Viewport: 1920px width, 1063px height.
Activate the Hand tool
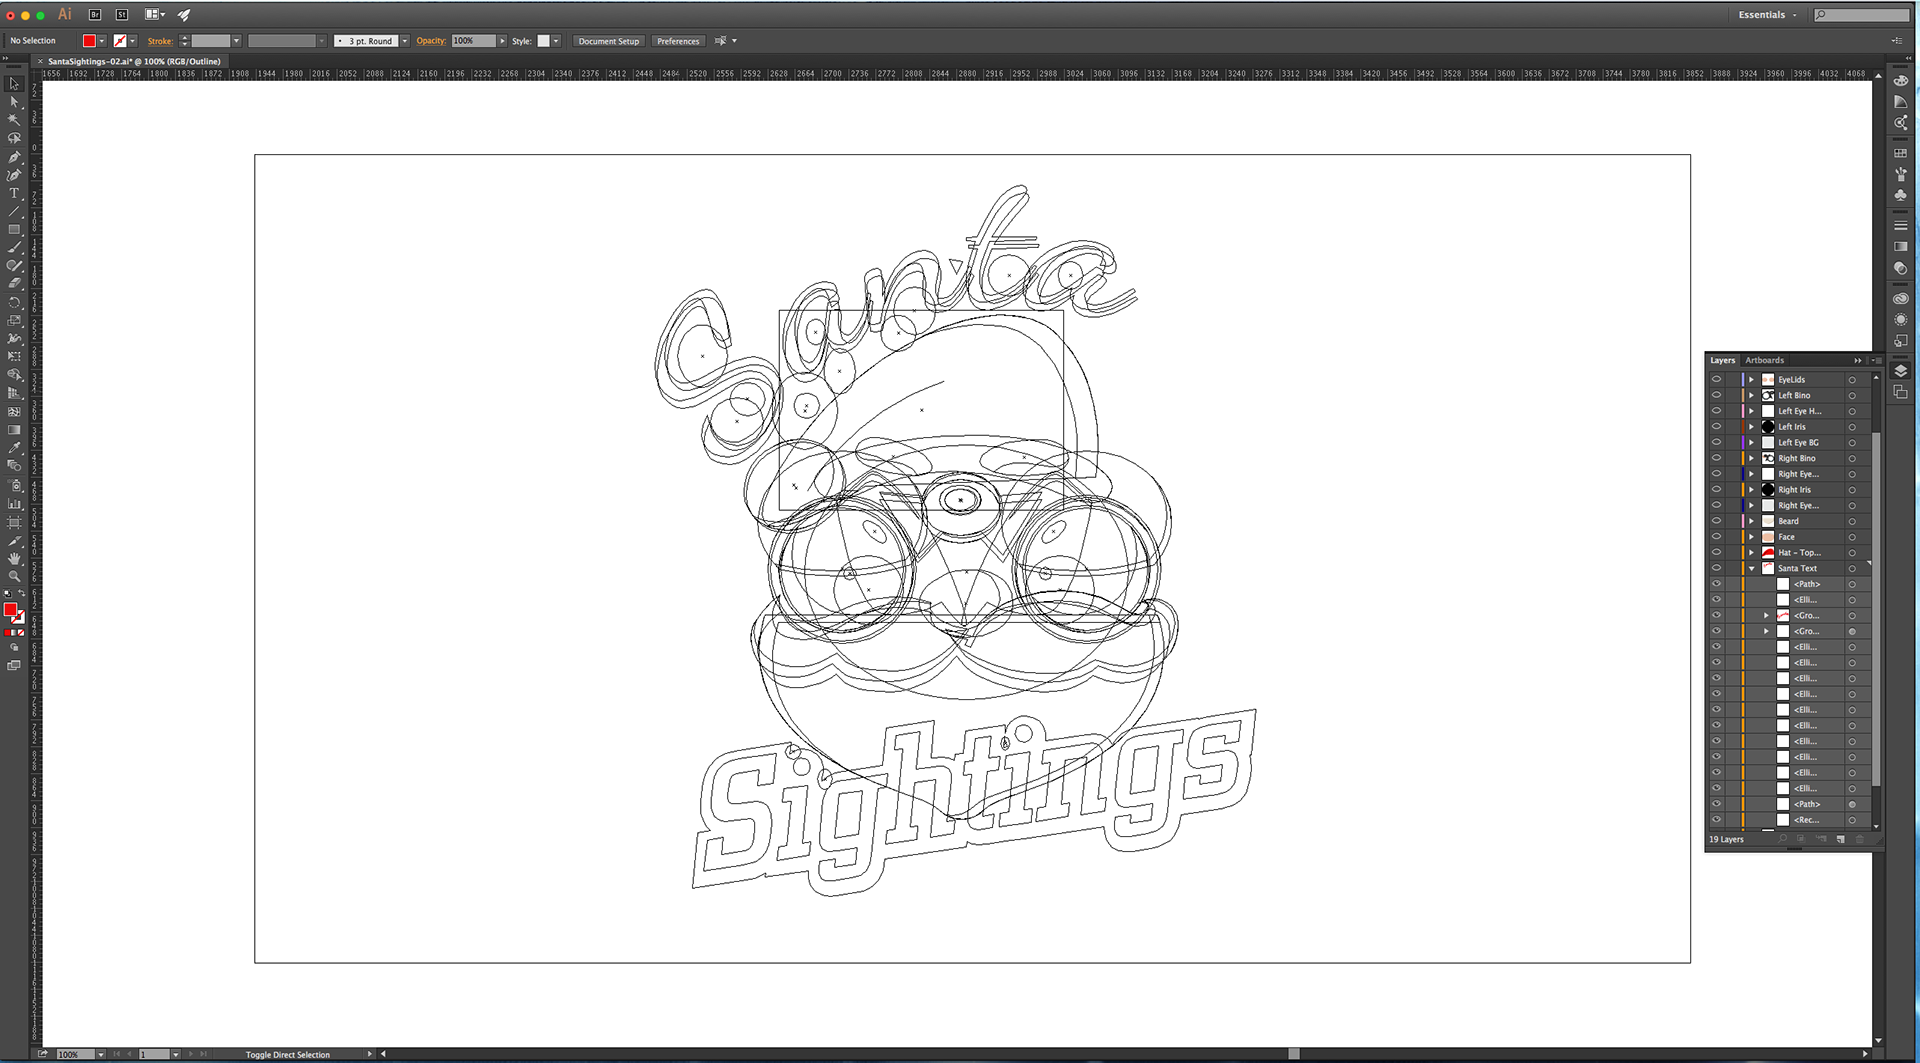coord(14,558)
